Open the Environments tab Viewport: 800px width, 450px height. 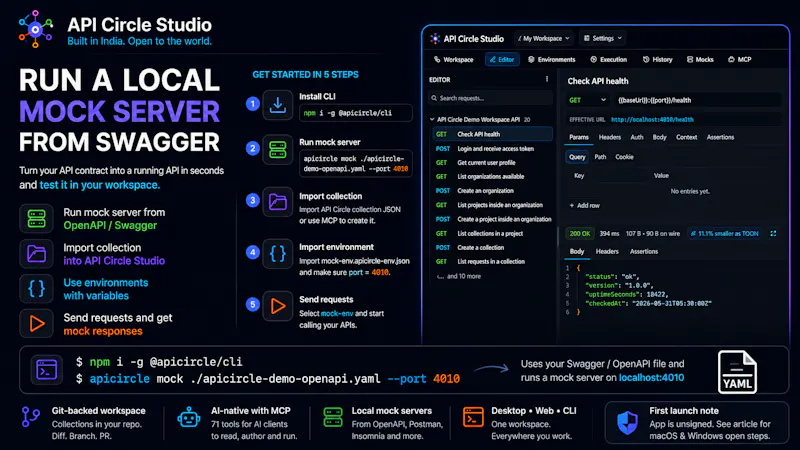[x=552, y=60]
